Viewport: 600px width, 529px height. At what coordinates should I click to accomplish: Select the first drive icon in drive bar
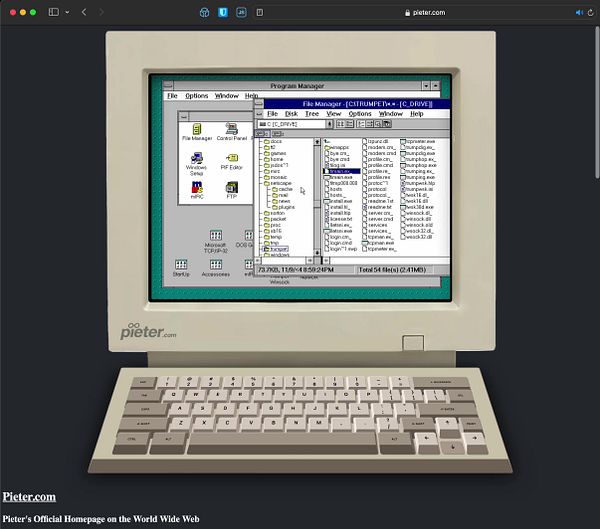click(x=262, y=134)
